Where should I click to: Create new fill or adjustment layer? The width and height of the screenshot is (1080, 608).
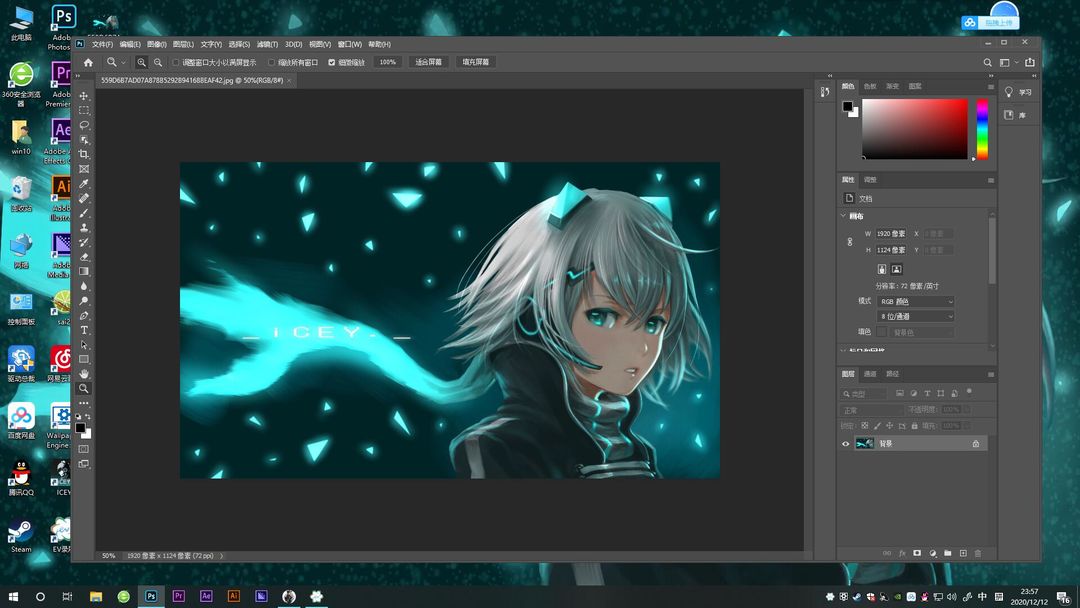[x=933, y=553]
